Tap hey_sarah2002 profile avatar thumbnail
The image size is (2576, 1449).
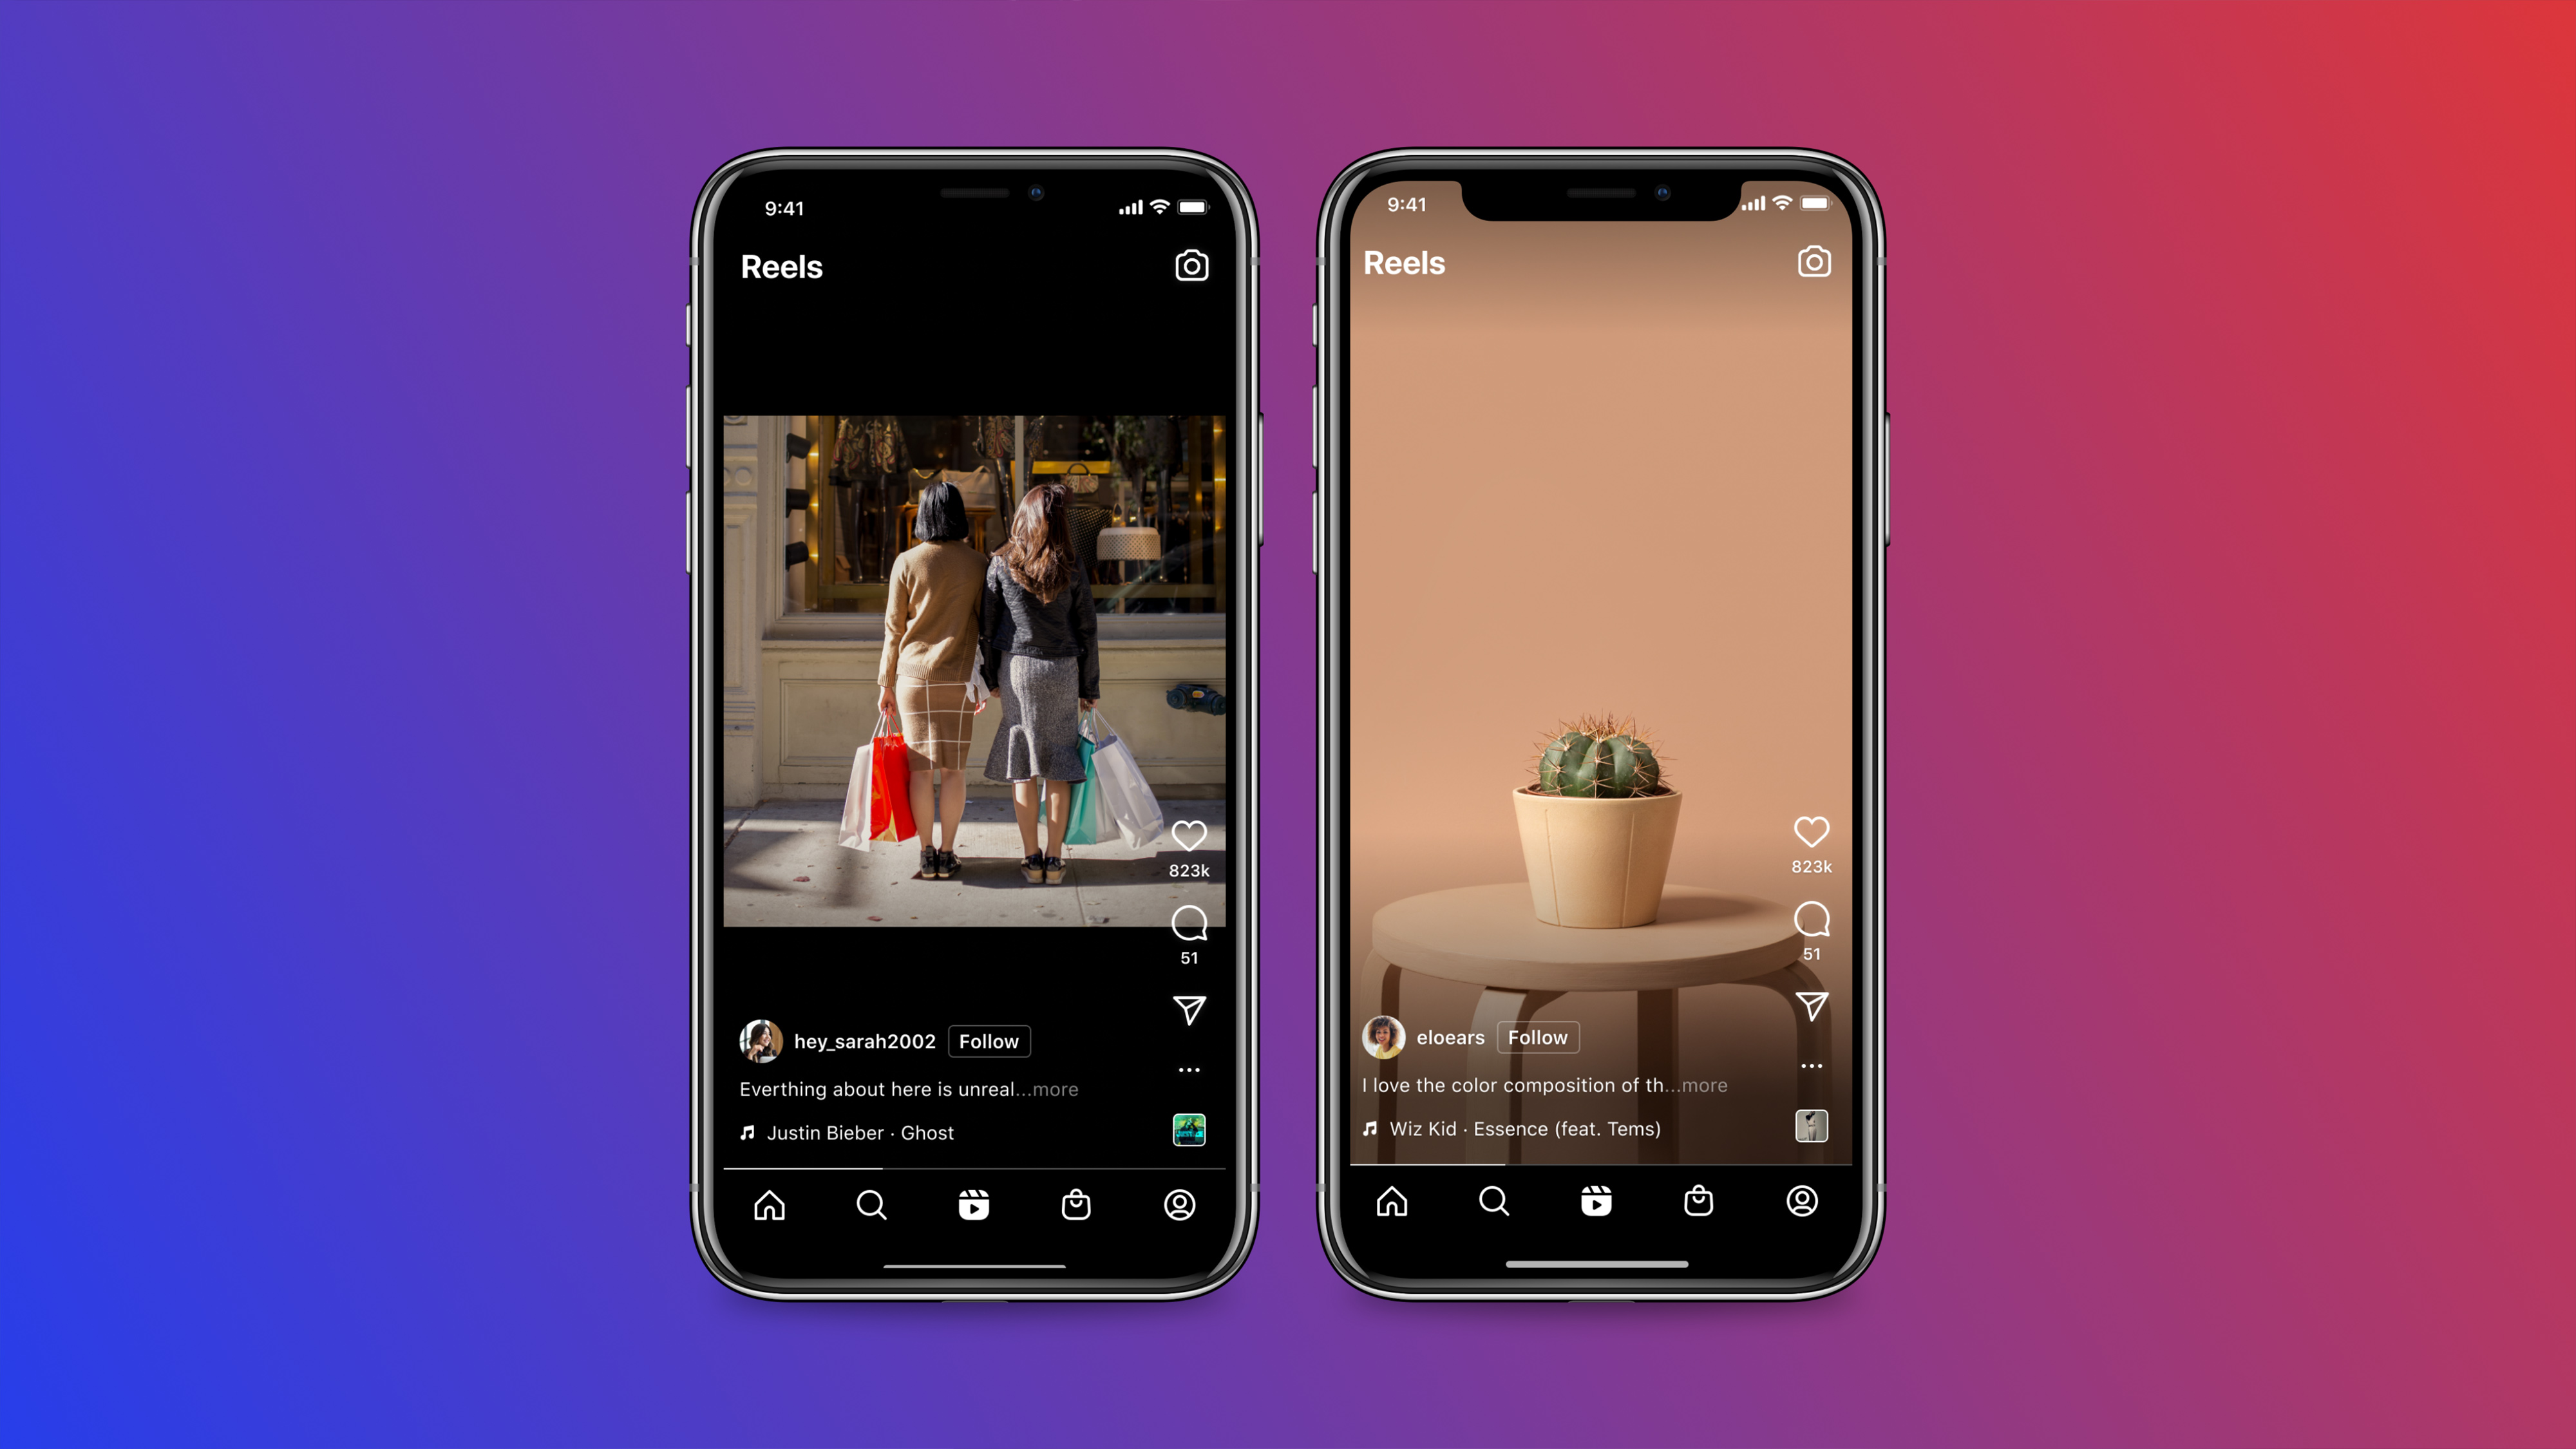(757, 1040)
